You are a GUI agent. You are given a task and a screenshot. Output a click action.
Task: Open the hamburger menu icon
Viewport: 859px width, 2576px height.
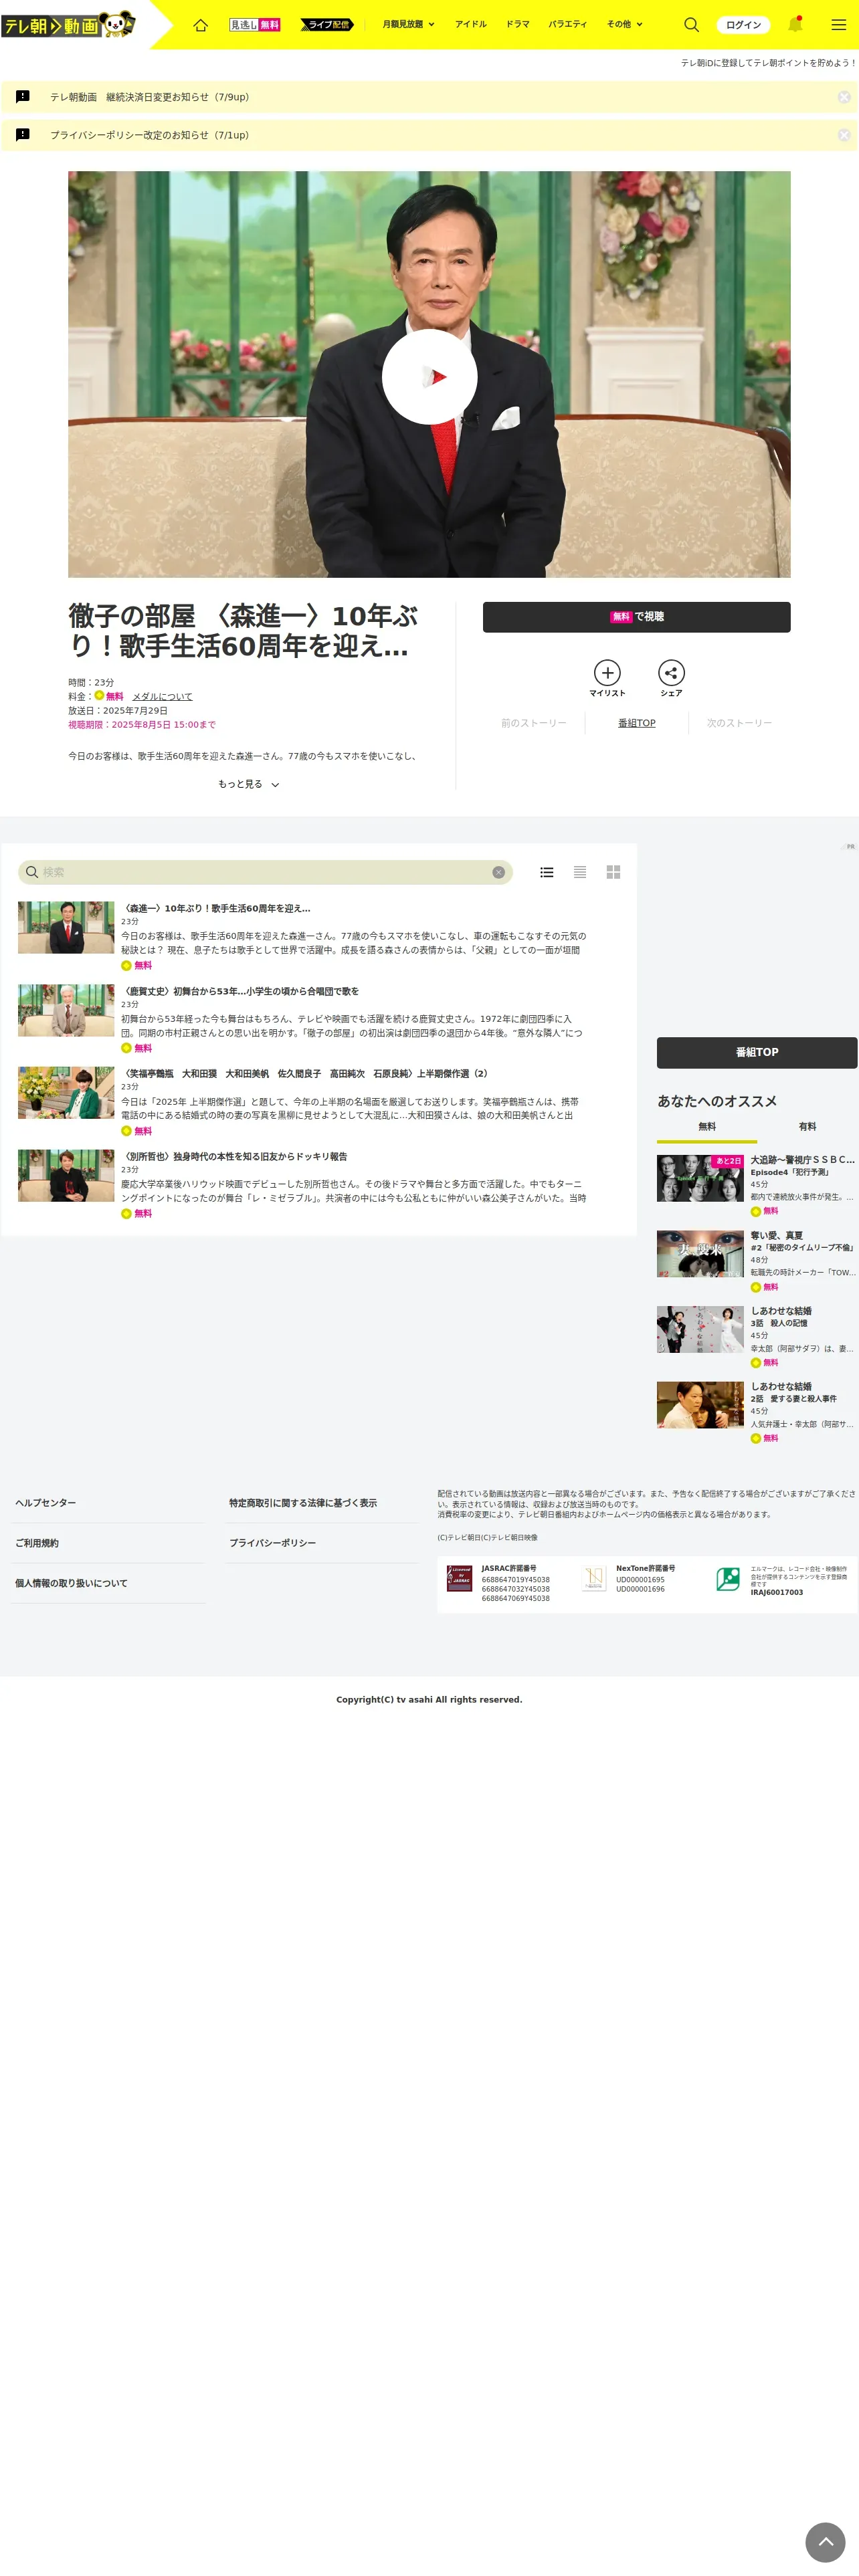tap(838, 24)
